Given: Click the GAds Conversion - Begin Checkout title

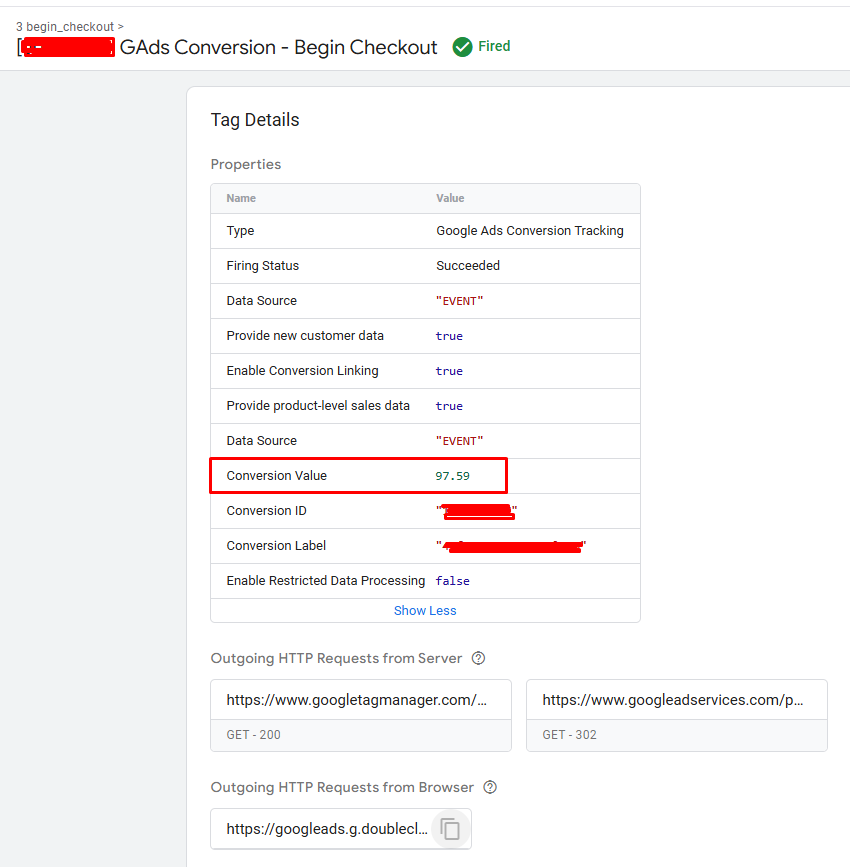Looking at the screenshot, I should [x=278, y=48].
